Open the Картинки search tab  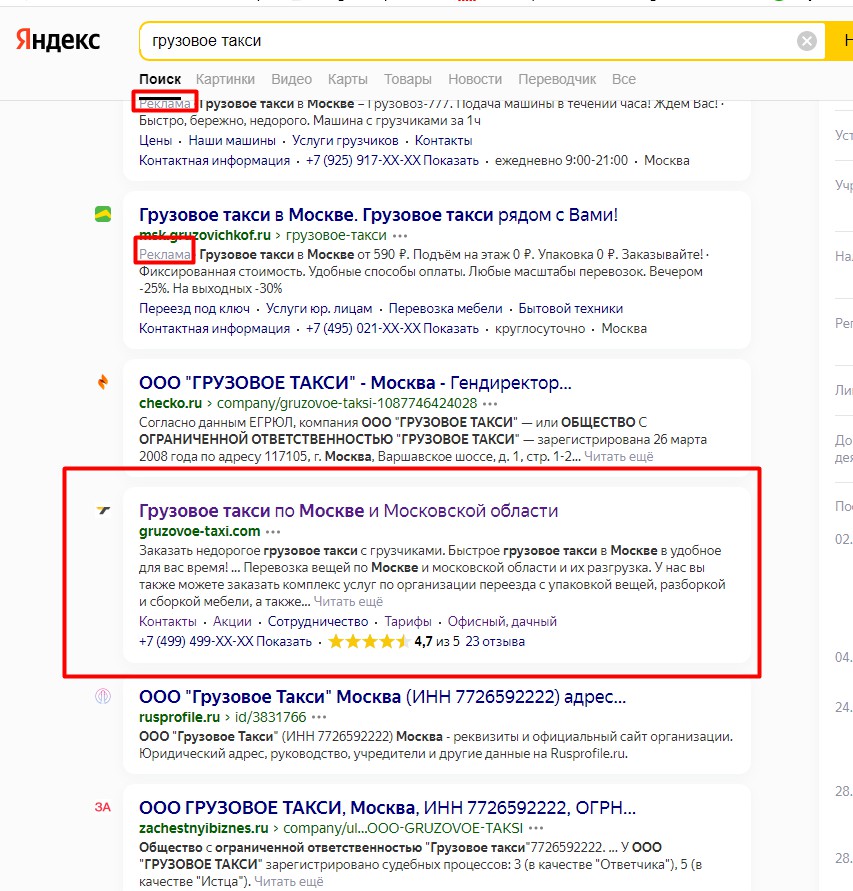pos(225,79)
